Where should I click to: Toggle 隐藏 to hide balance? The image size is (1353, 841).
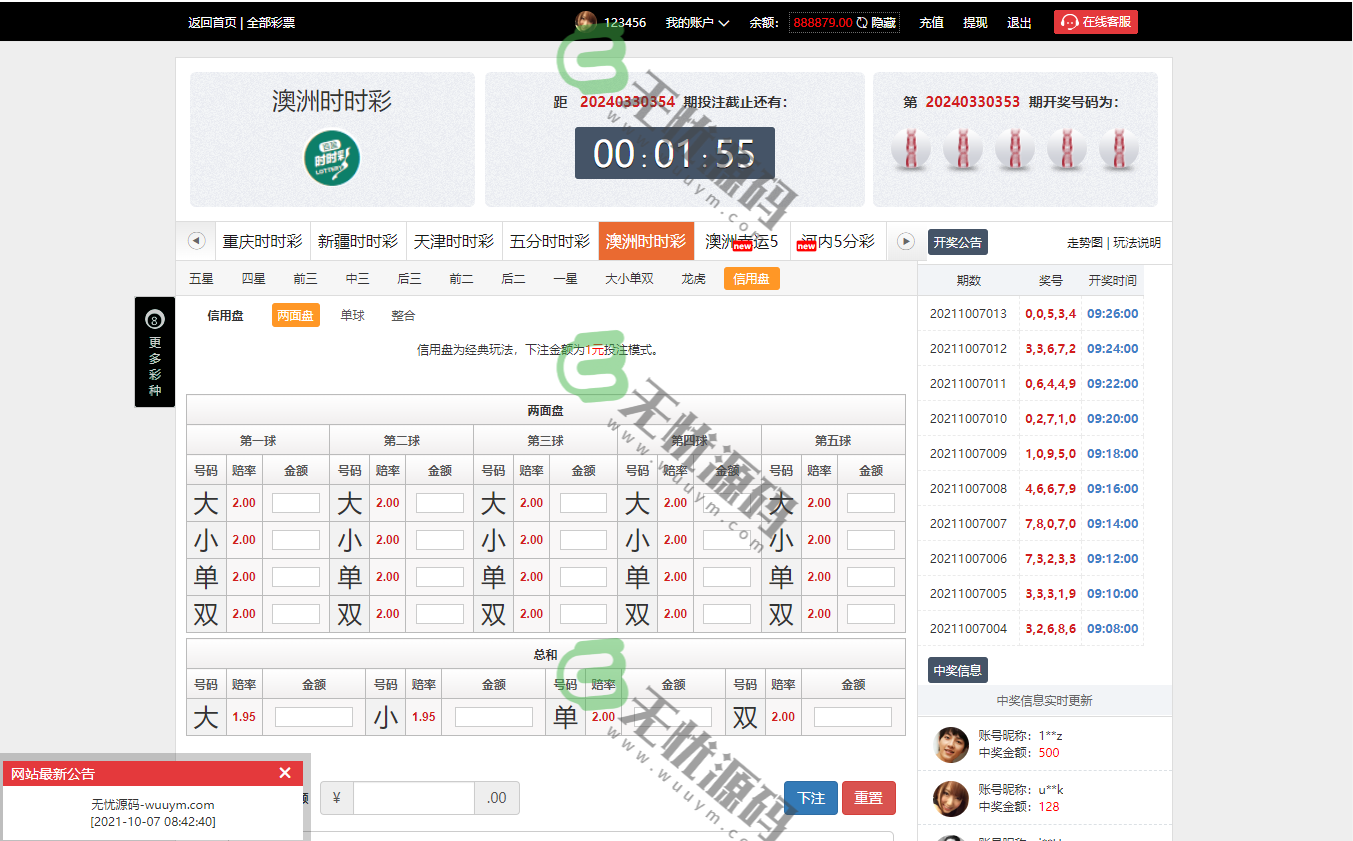tap(884, 22)
